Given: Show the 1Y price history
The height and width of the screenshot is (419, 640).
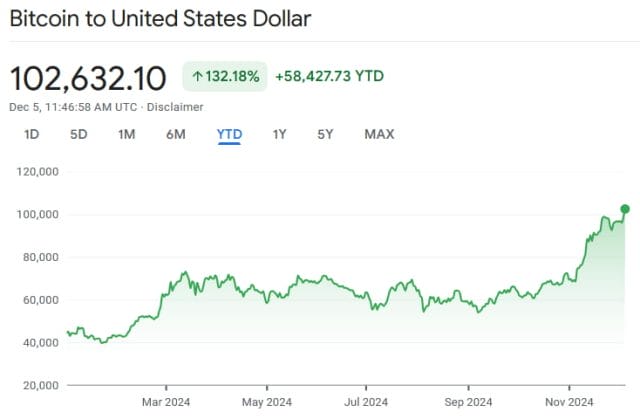Looking at the screenshot, I should 280,134.
